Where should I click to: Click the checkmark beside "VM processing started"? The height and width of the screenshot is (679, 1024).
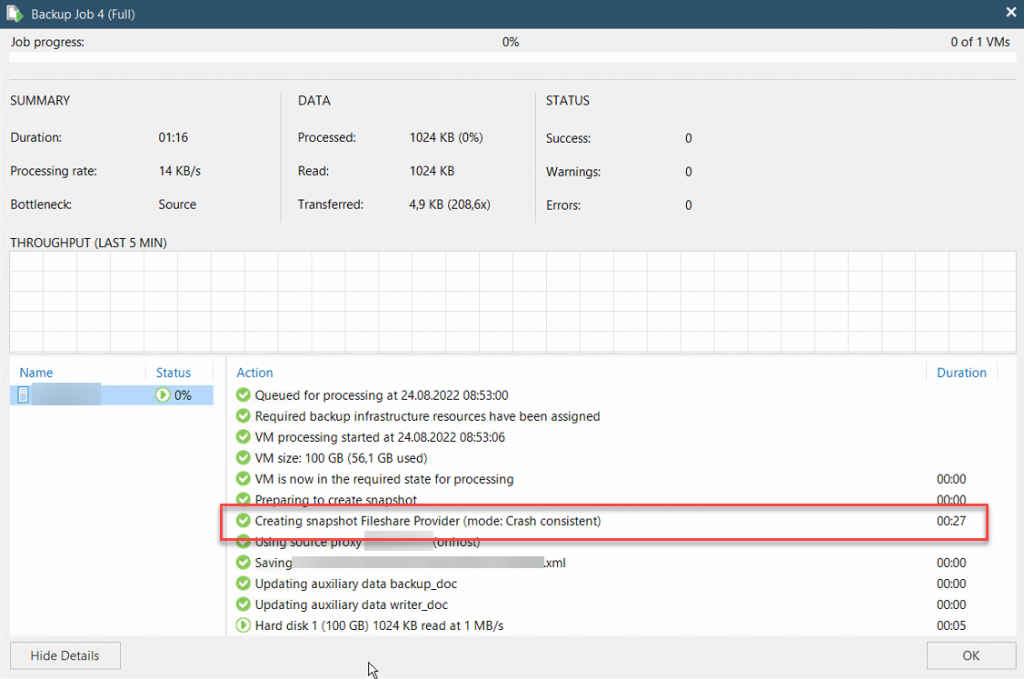pos(241,437)
